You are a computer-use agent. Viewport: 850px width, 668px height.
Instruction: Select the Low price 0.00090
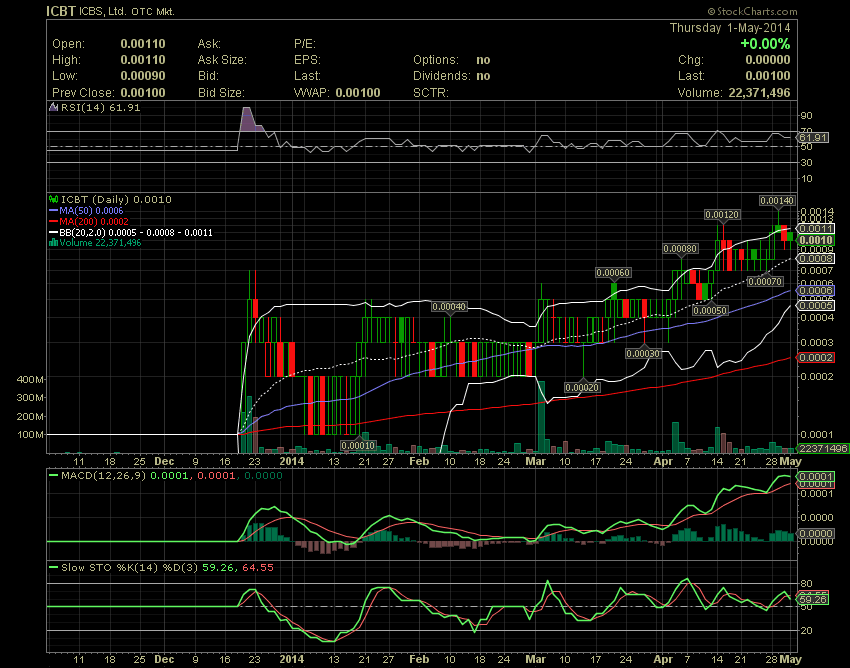tap(143, 76)
